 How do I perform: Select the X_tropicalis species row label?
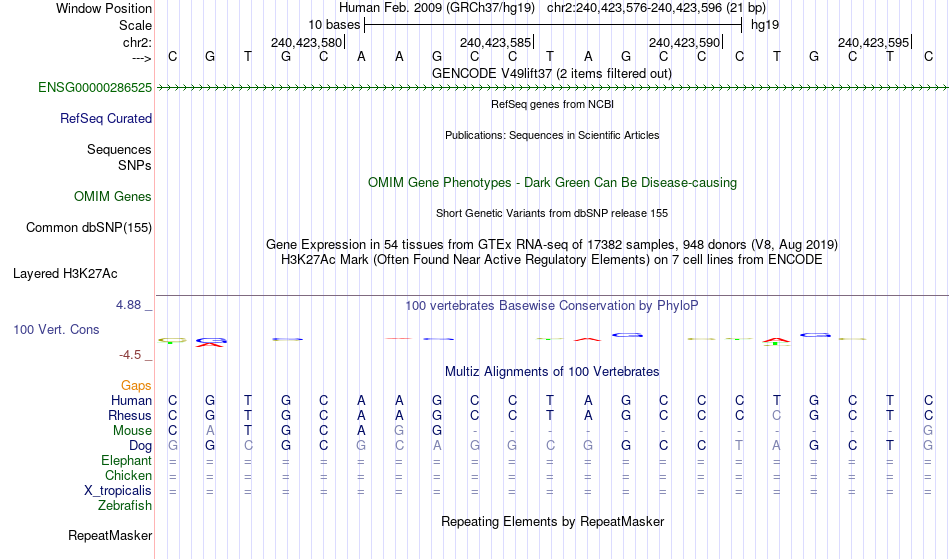point(118,491)
